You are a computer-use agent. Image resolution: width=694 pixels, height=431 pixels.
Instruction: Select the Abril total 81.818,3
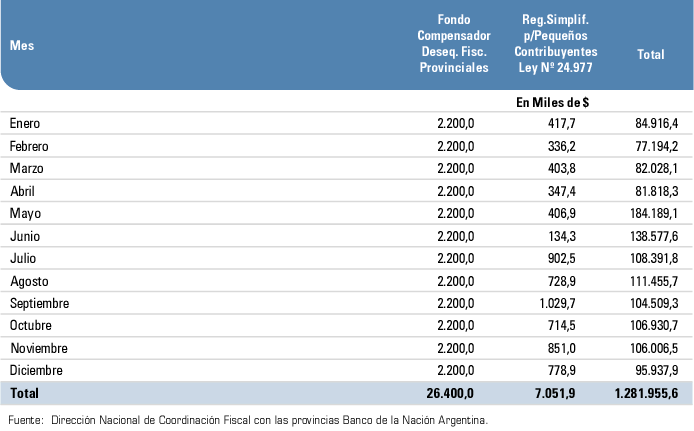click(657, 191)
